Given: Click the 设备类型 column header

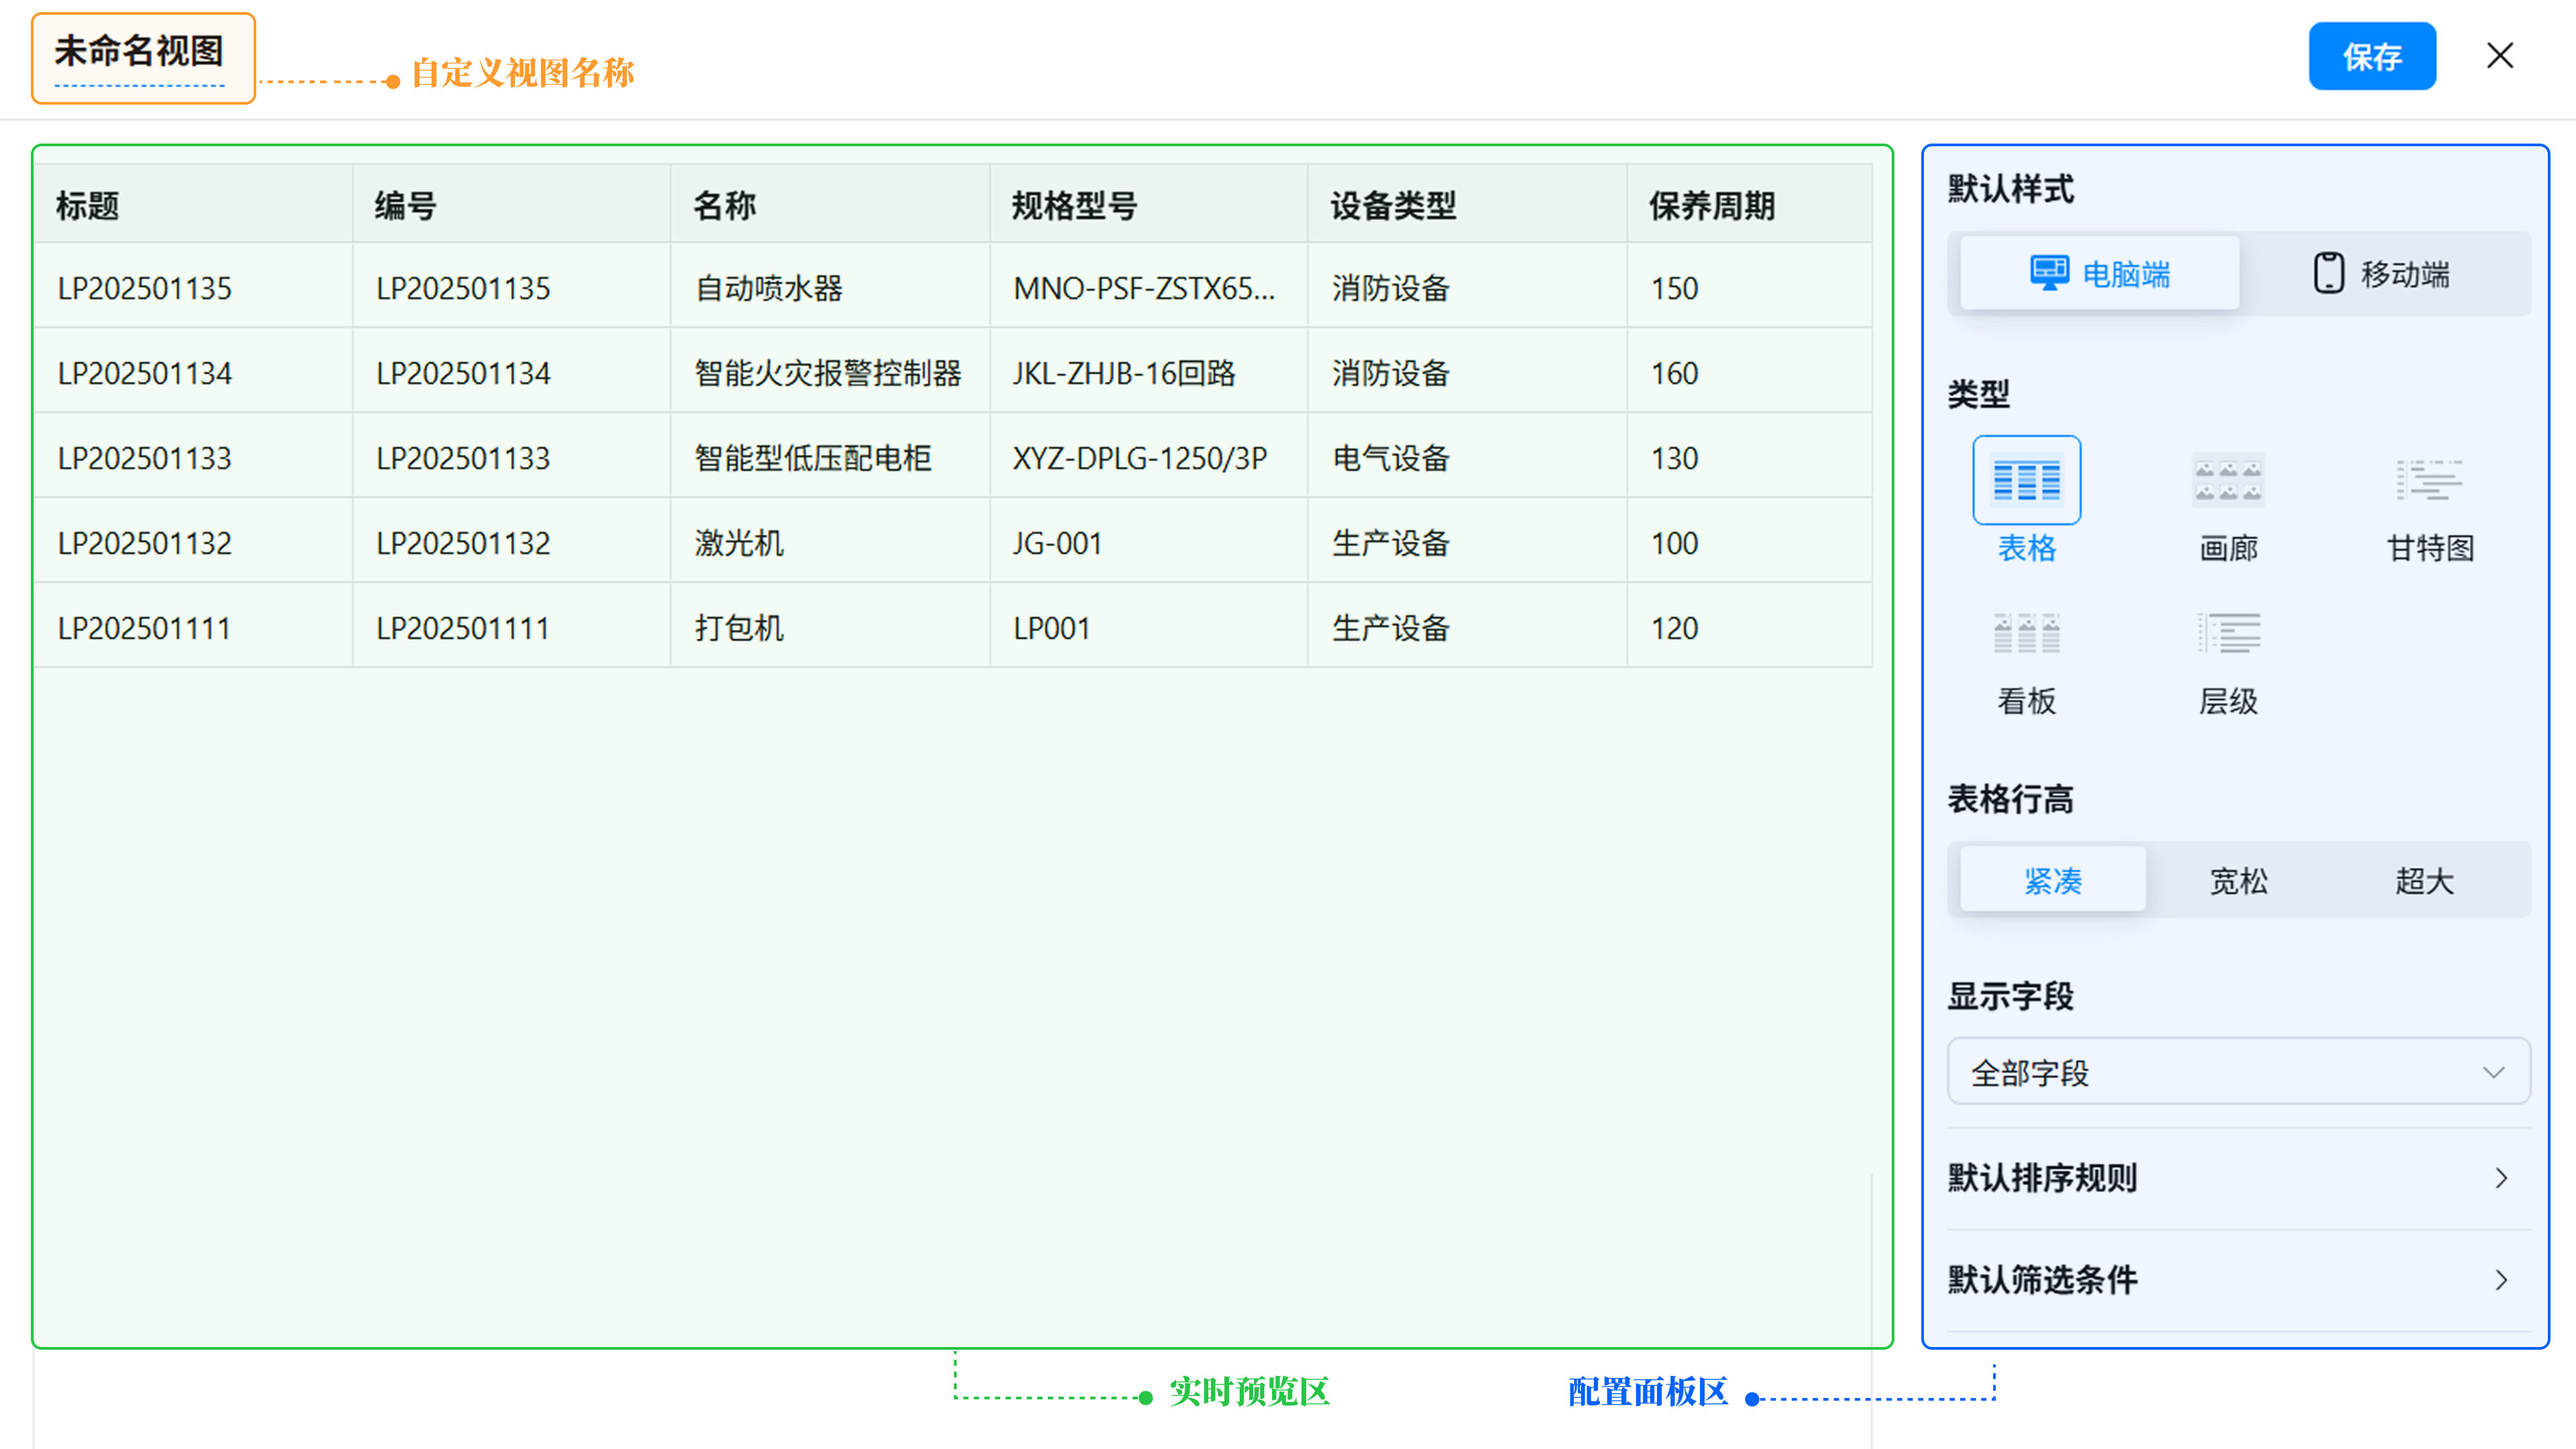Looking at the screenshot, I should click(x=1393, y=206).
